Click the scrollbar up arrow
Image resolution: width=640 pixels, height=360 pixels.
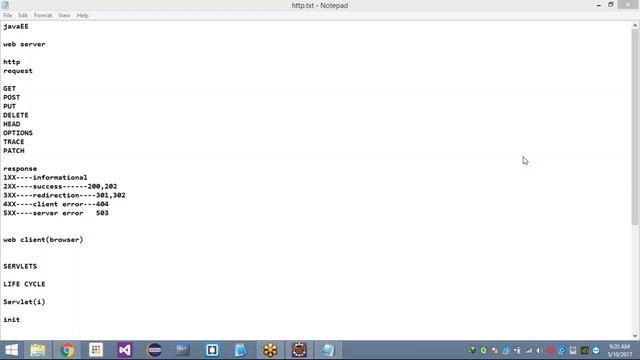click(635, 26)
